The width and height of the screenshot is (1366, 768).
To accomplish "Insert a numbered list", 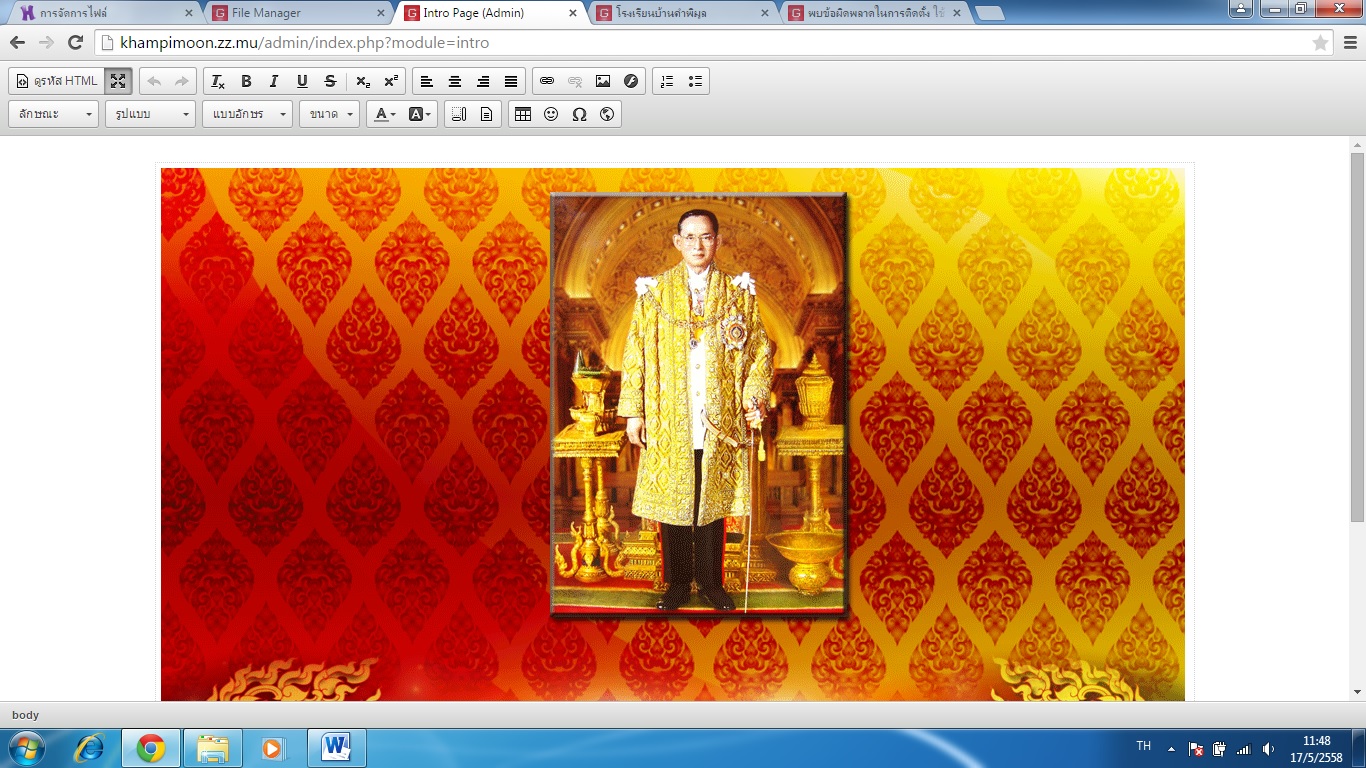I will tap(668, 81).
